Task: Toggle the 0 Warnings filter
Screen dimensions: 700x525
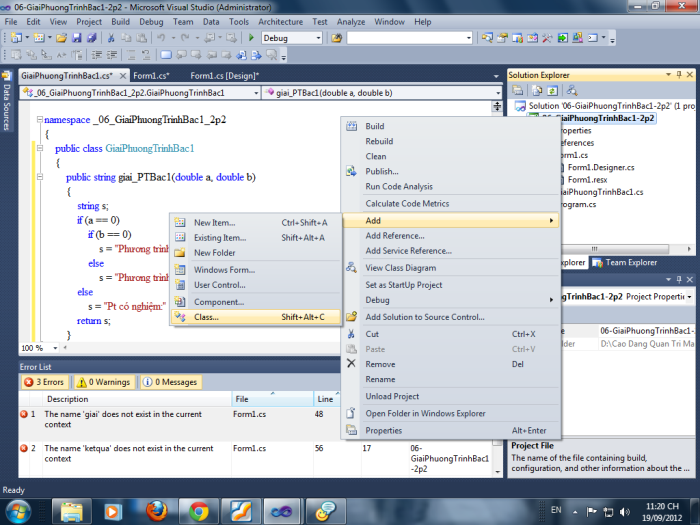Action: point(104,382)
